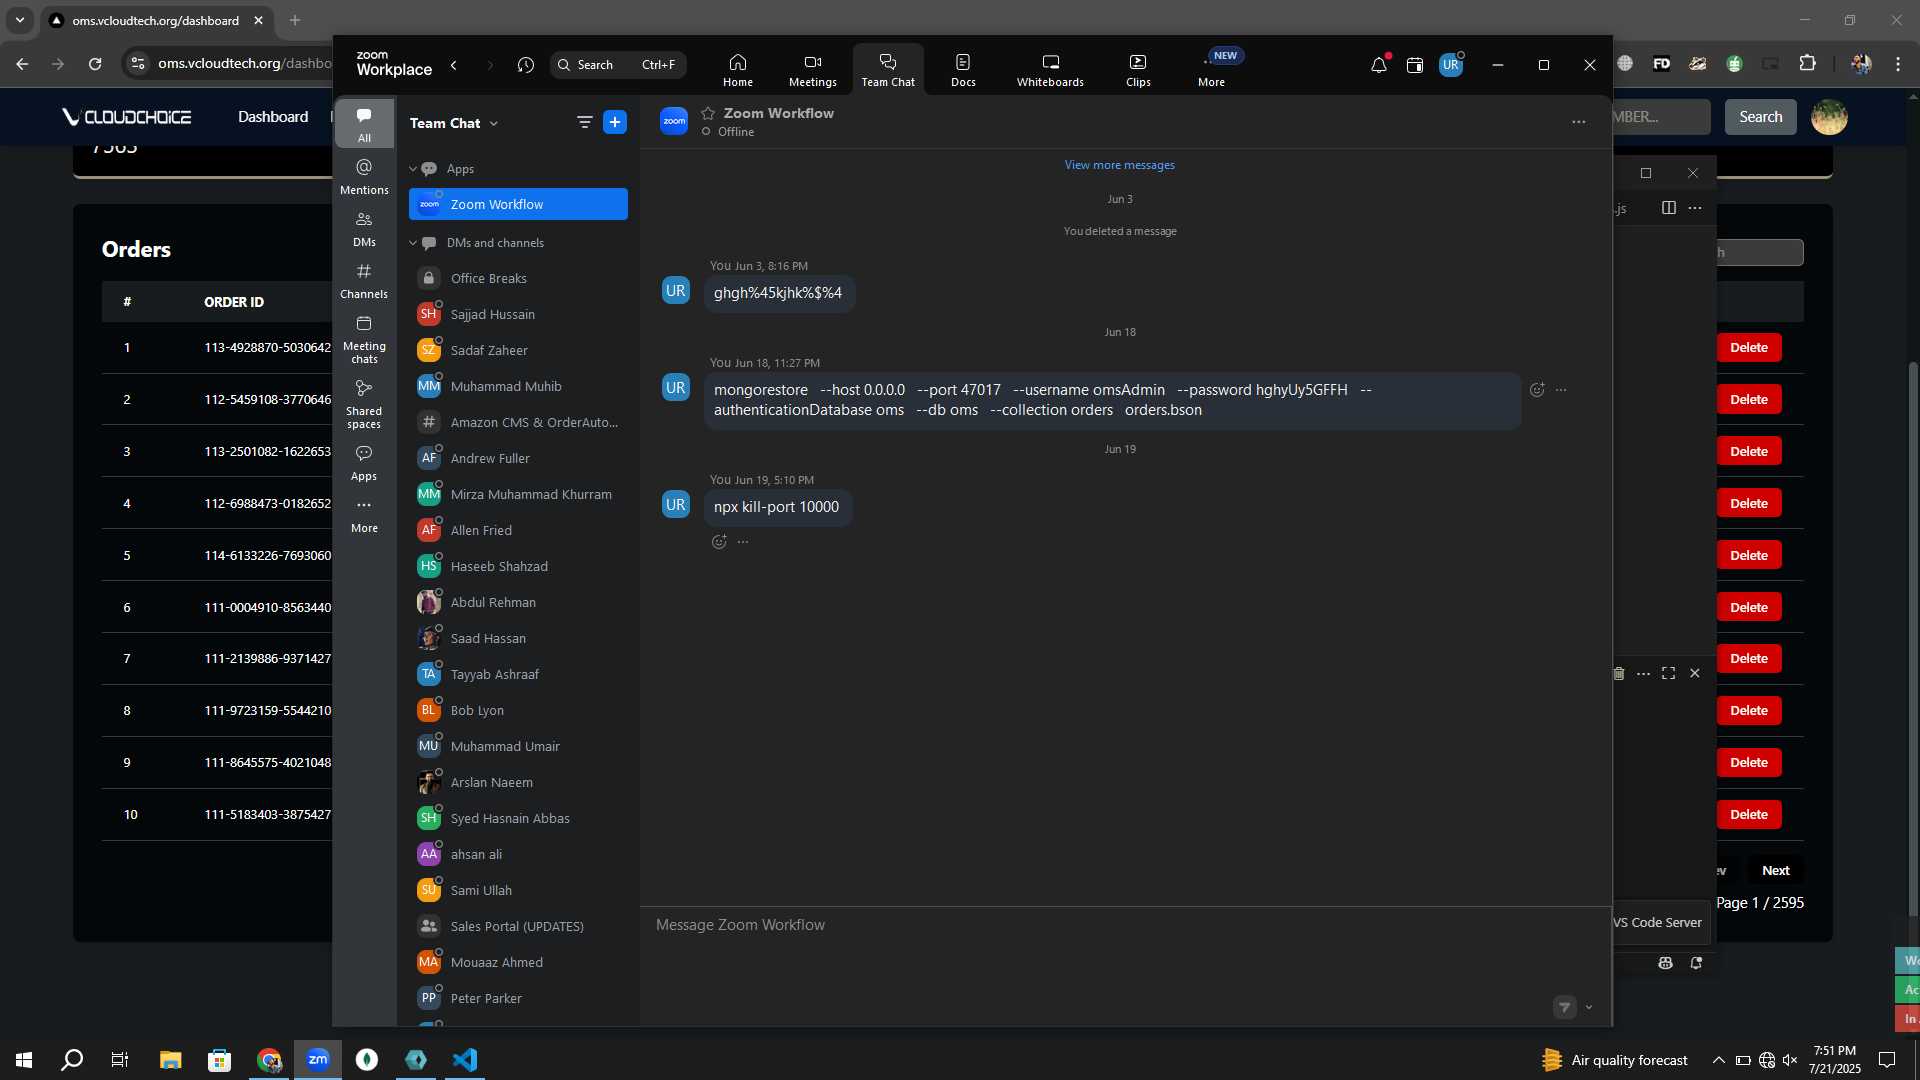The image size is (1920, 1080).
Task: Open a new Chrome tab
Action: tap(295, 20)
